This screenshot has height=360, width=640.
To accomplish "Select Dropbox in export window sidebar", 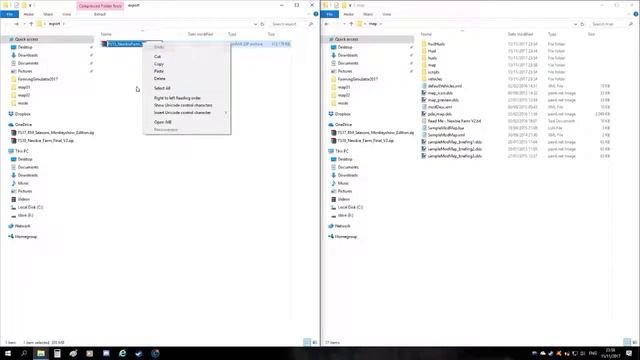I will pos(23,114).
